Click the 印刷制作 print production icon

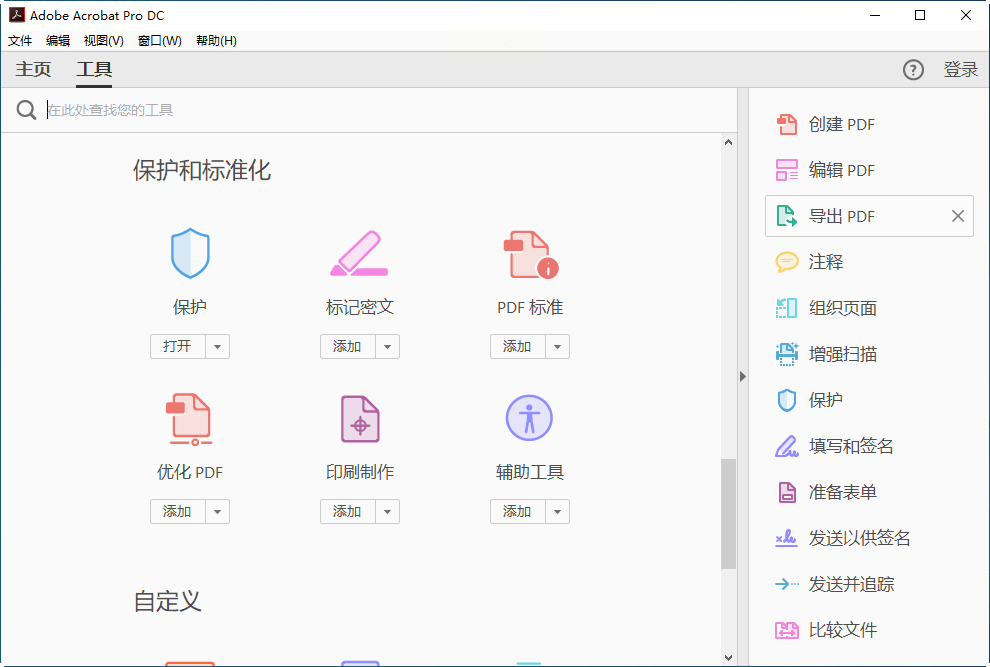(360, 419)
